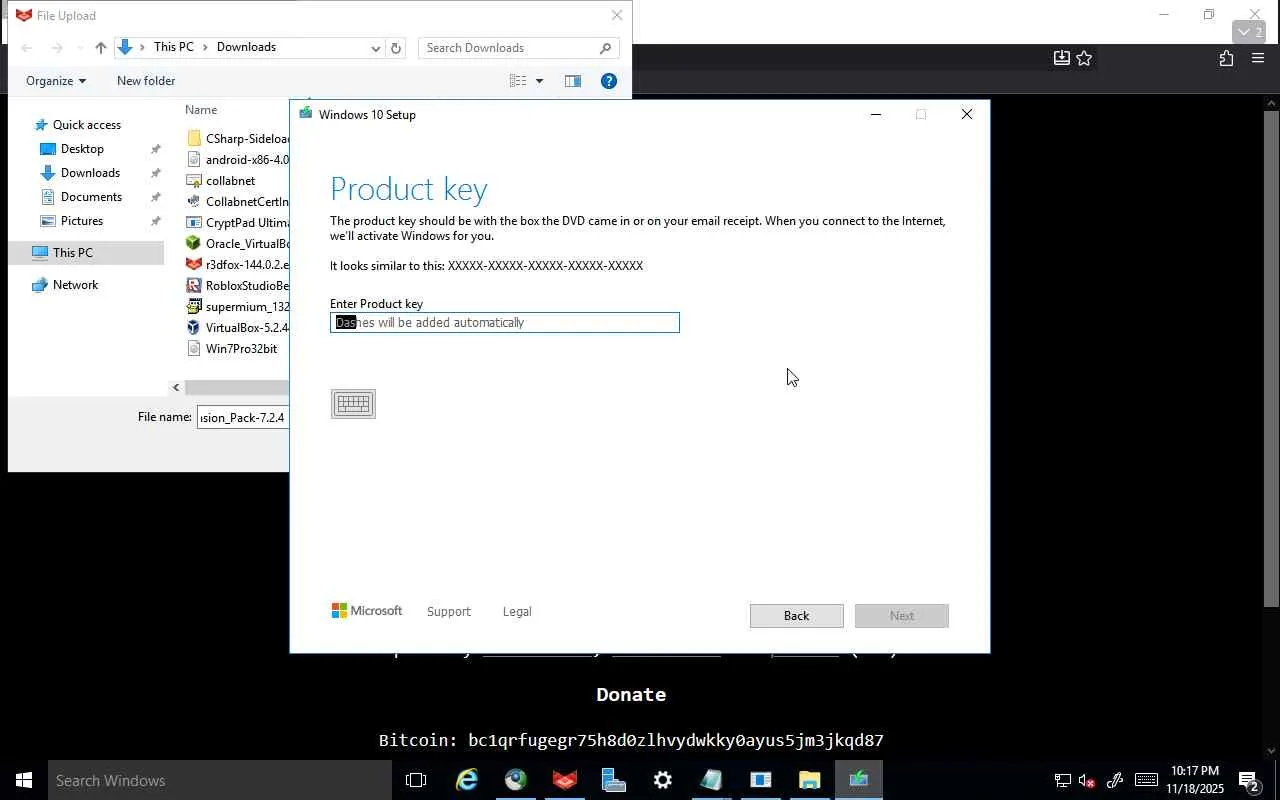Click the browser page vertical scrollbar

(1272, 358)
